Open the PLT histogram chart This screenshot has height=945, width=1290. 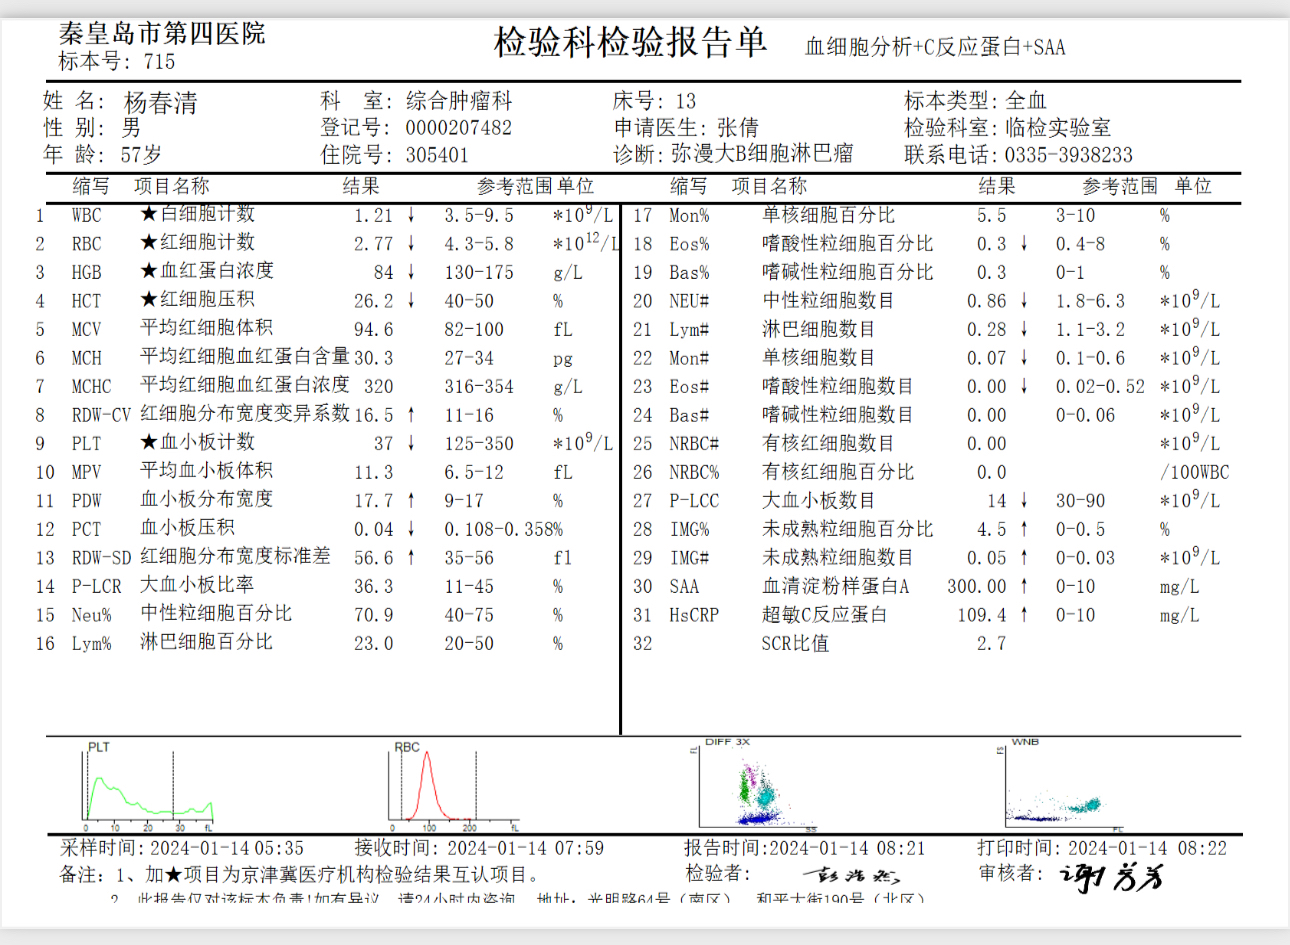pyautogui.click(x=148, y=787)
